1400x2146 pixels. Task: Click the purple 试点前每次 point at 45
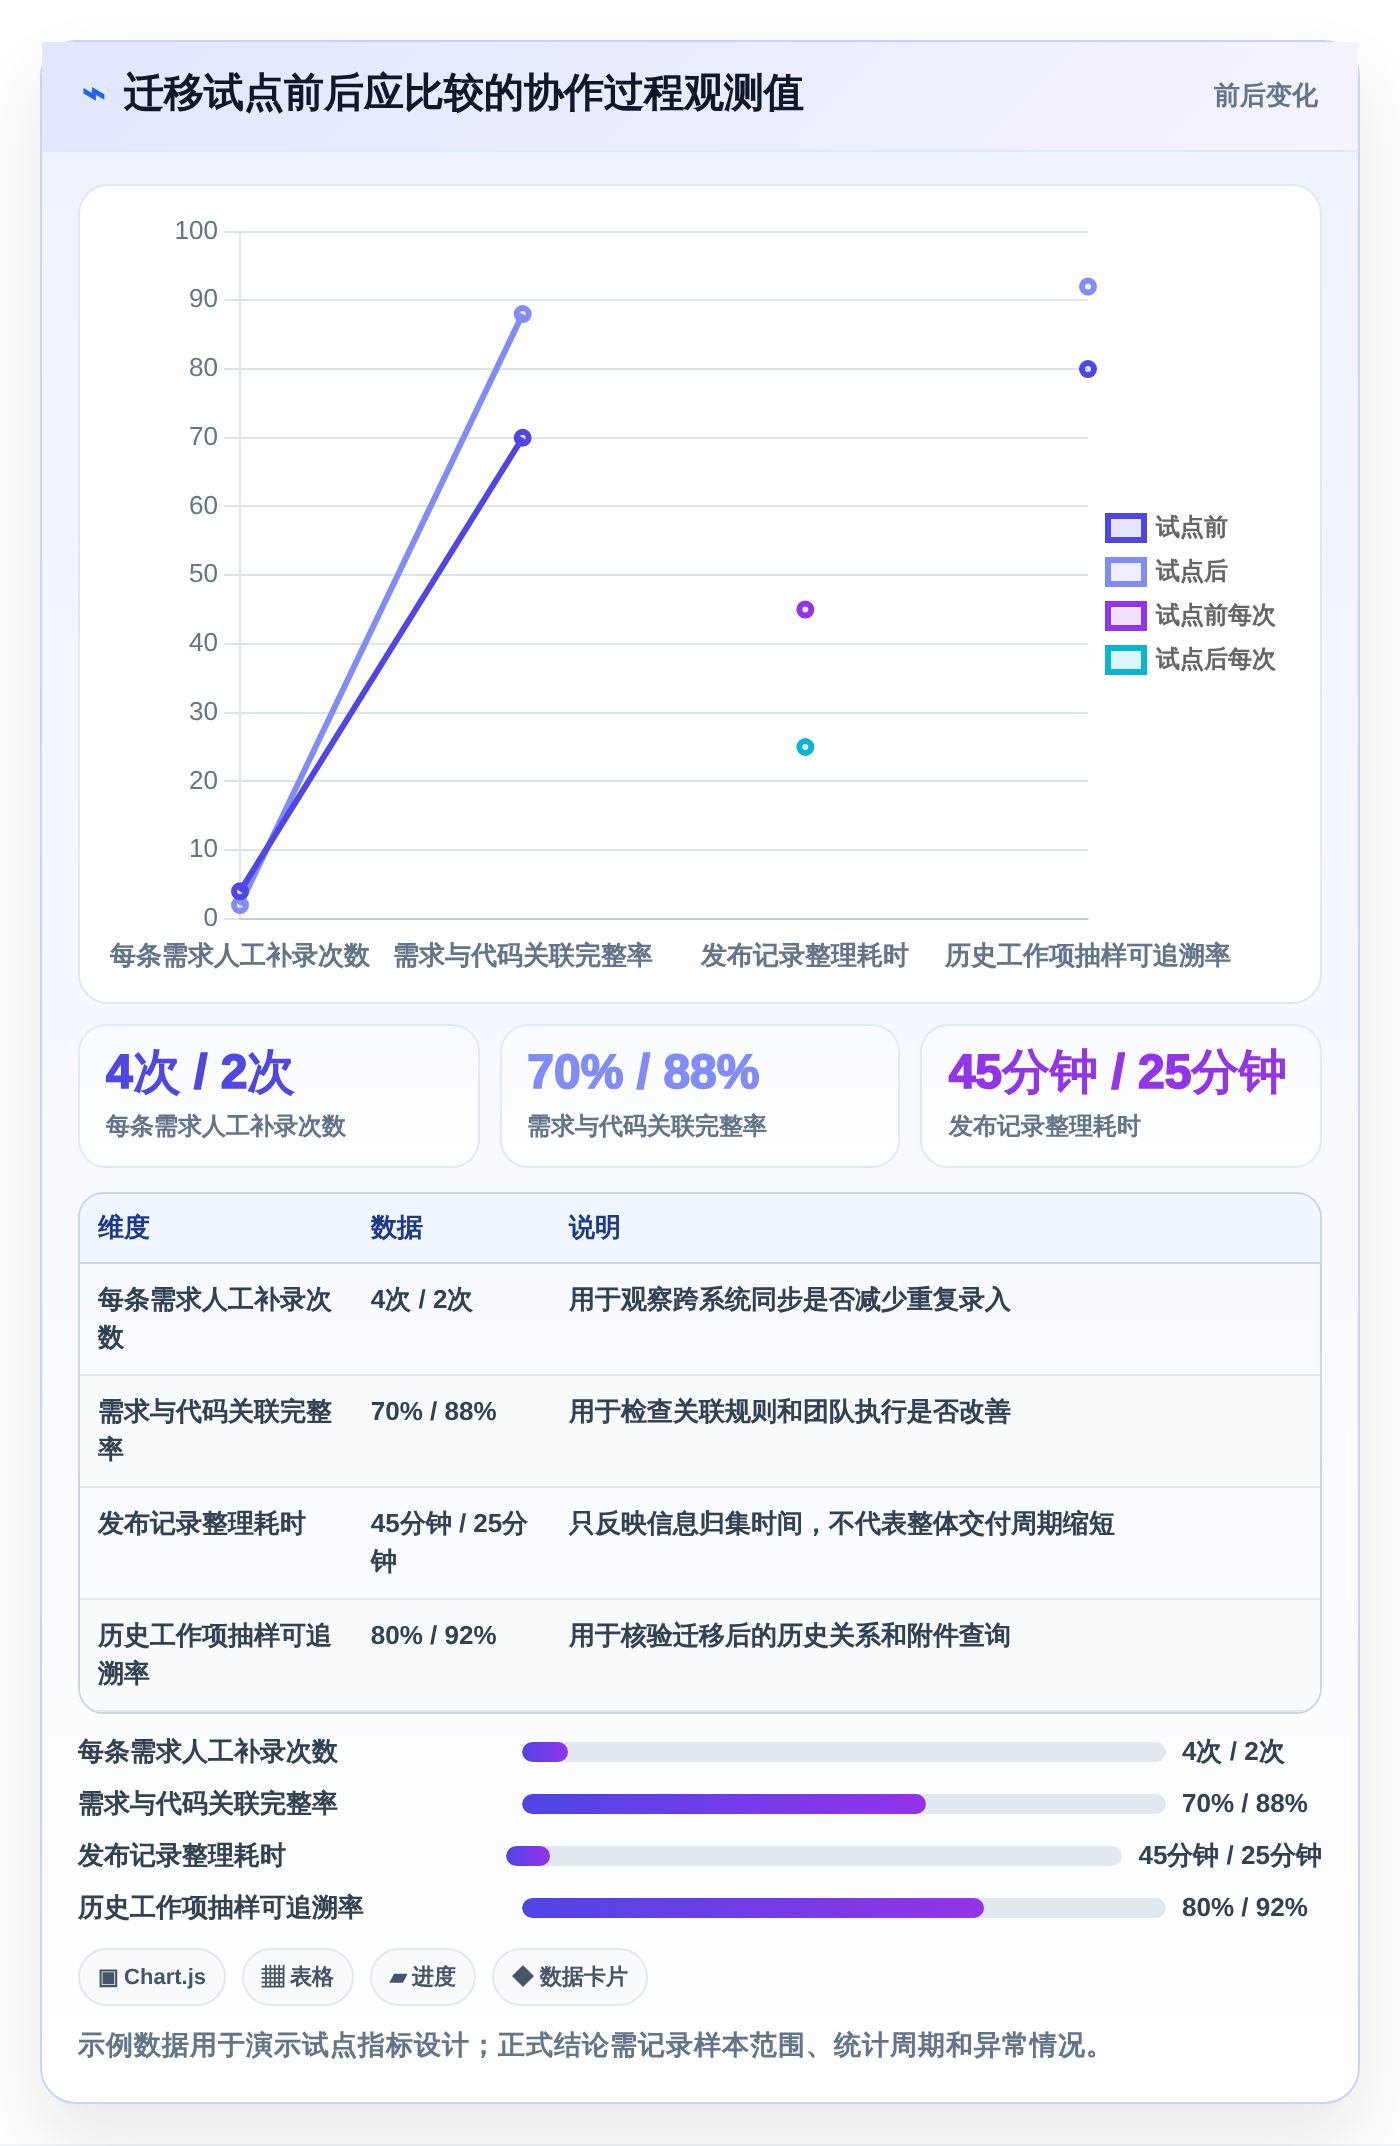click(x=805, y=610)
